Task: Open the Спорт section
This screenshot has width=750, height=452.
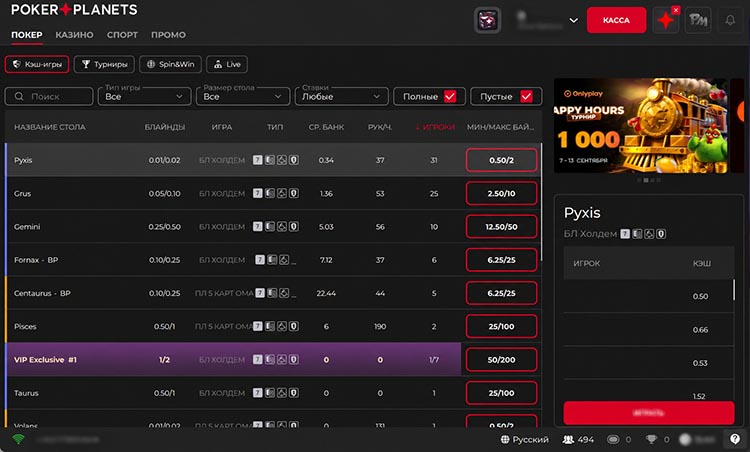Action: click(x=122, y=35)
